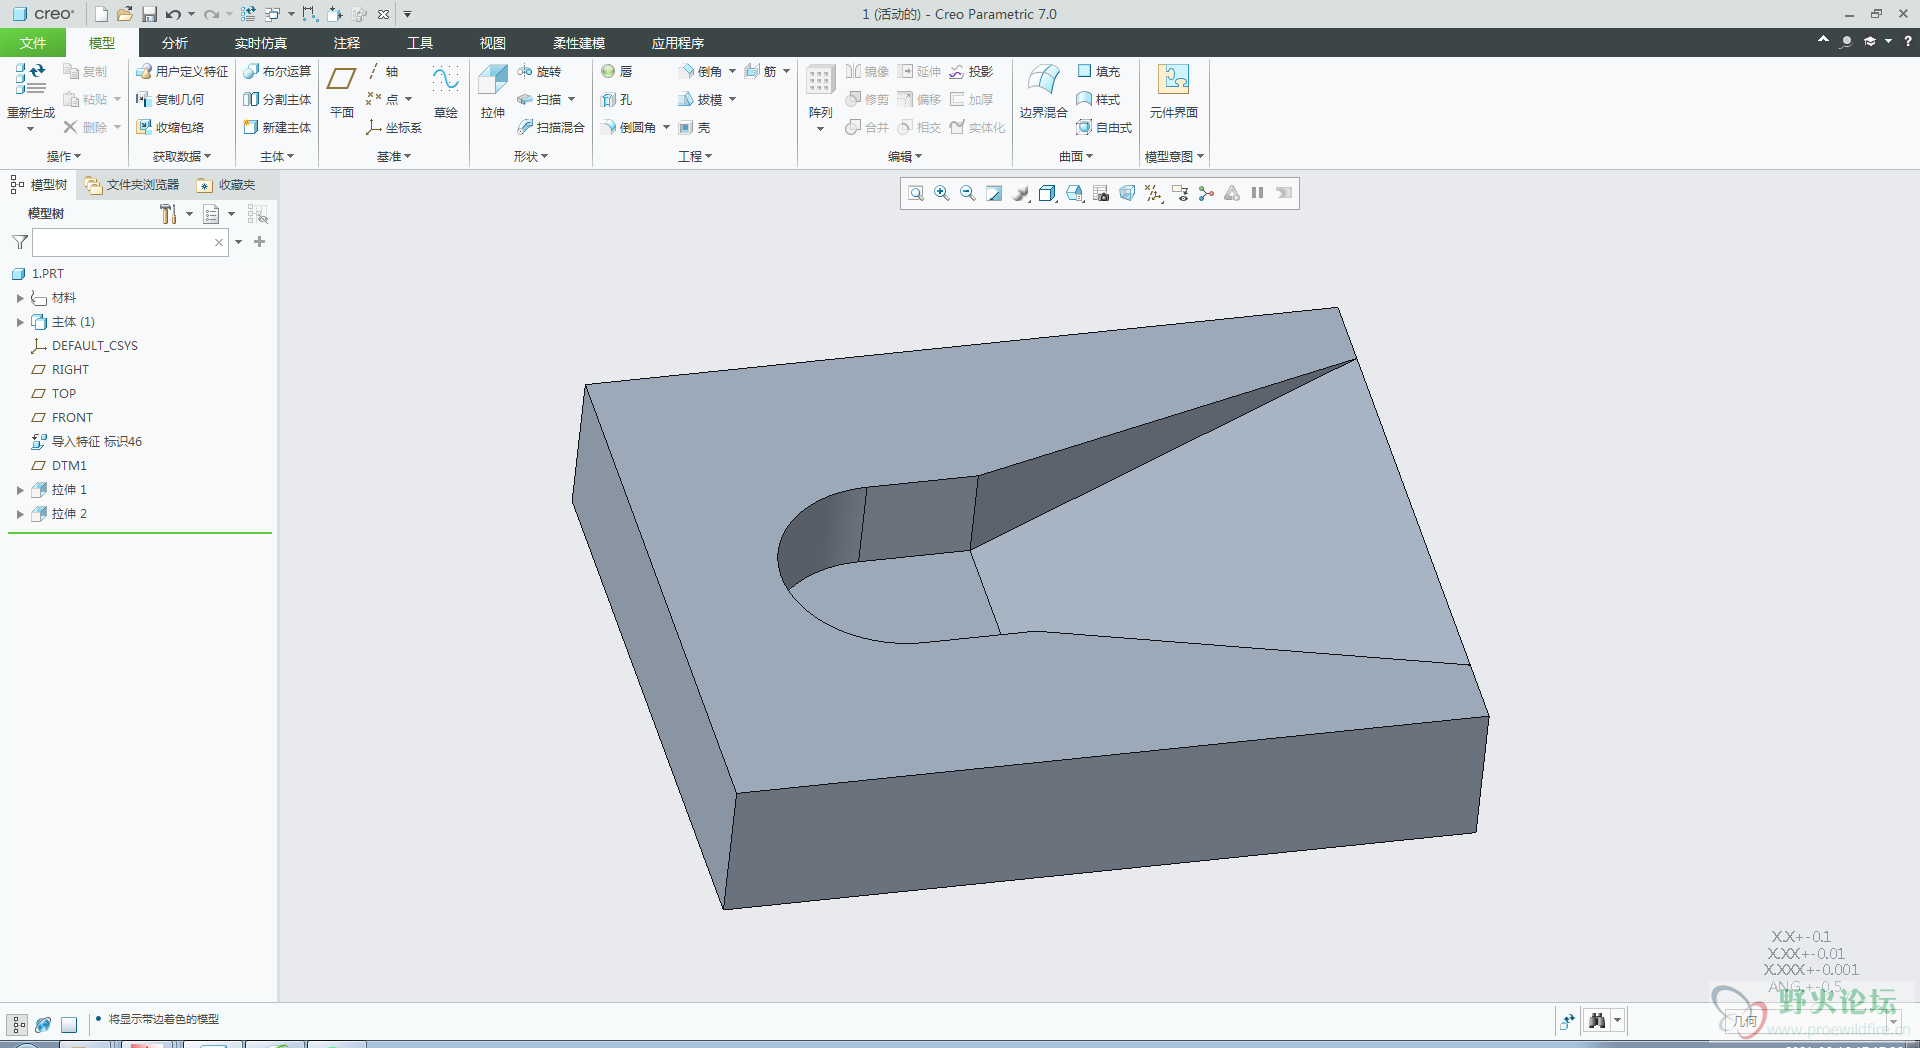The image size is (1920, 1048).
Task: Toggle annotation display icon in graphics toolbar
Action: 1180,193
